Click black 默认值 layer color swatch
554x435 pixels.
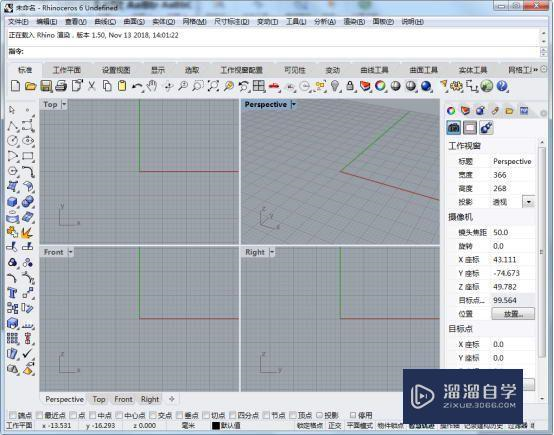(216, 425)
